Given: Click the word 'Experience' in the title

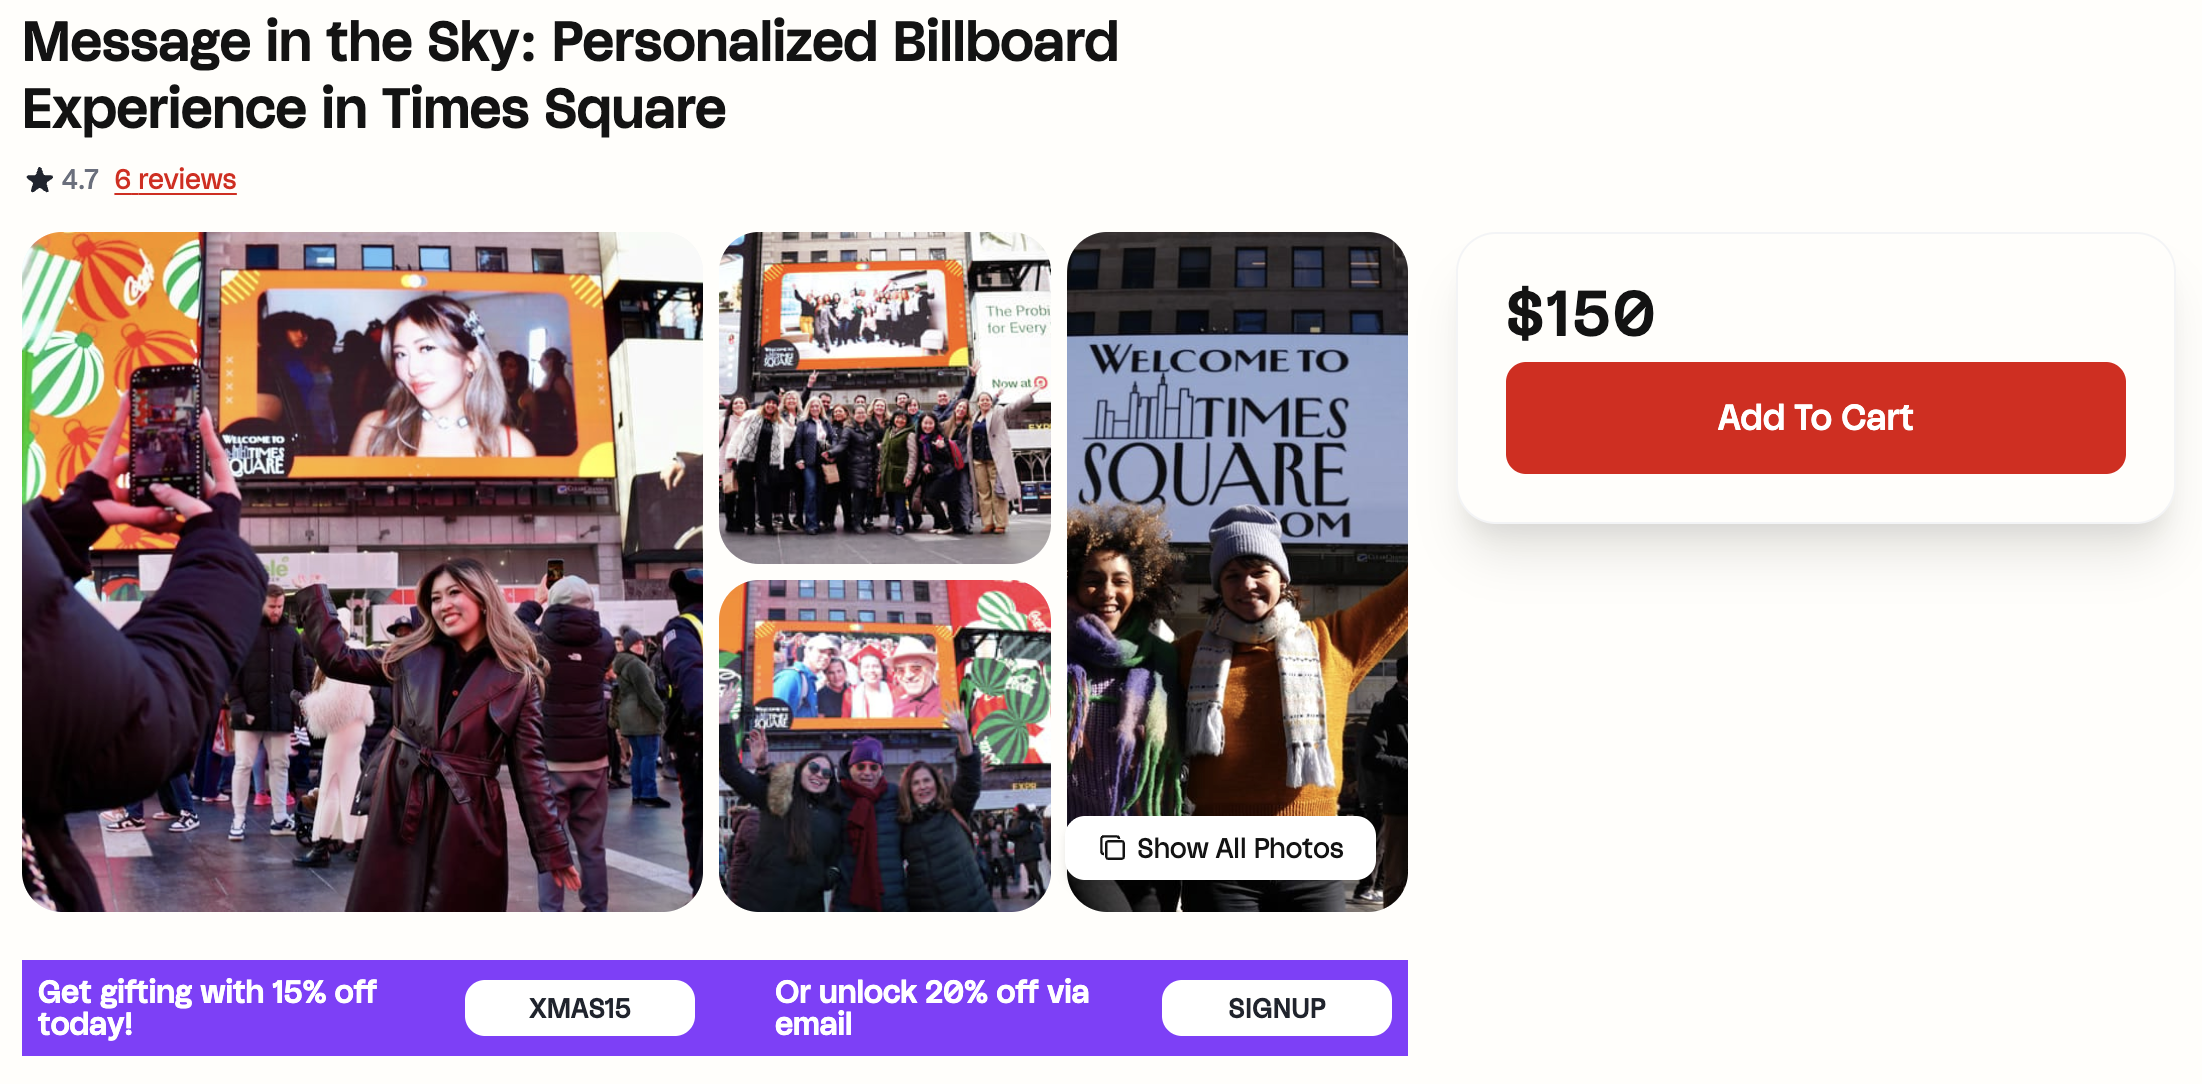Looking at the screenshot, I should point(164,109).
